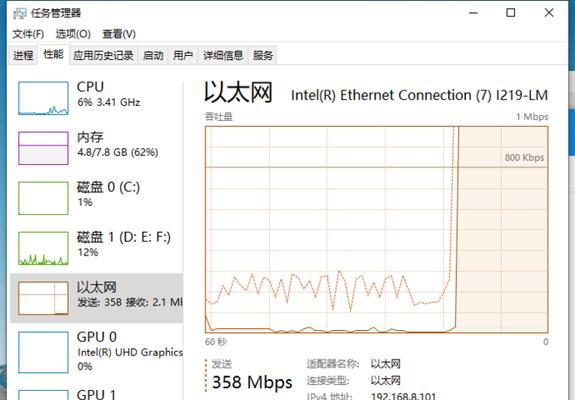Switch to the 进程 tab
Screen dimensions: 575x400
click(x=23, y=56)
